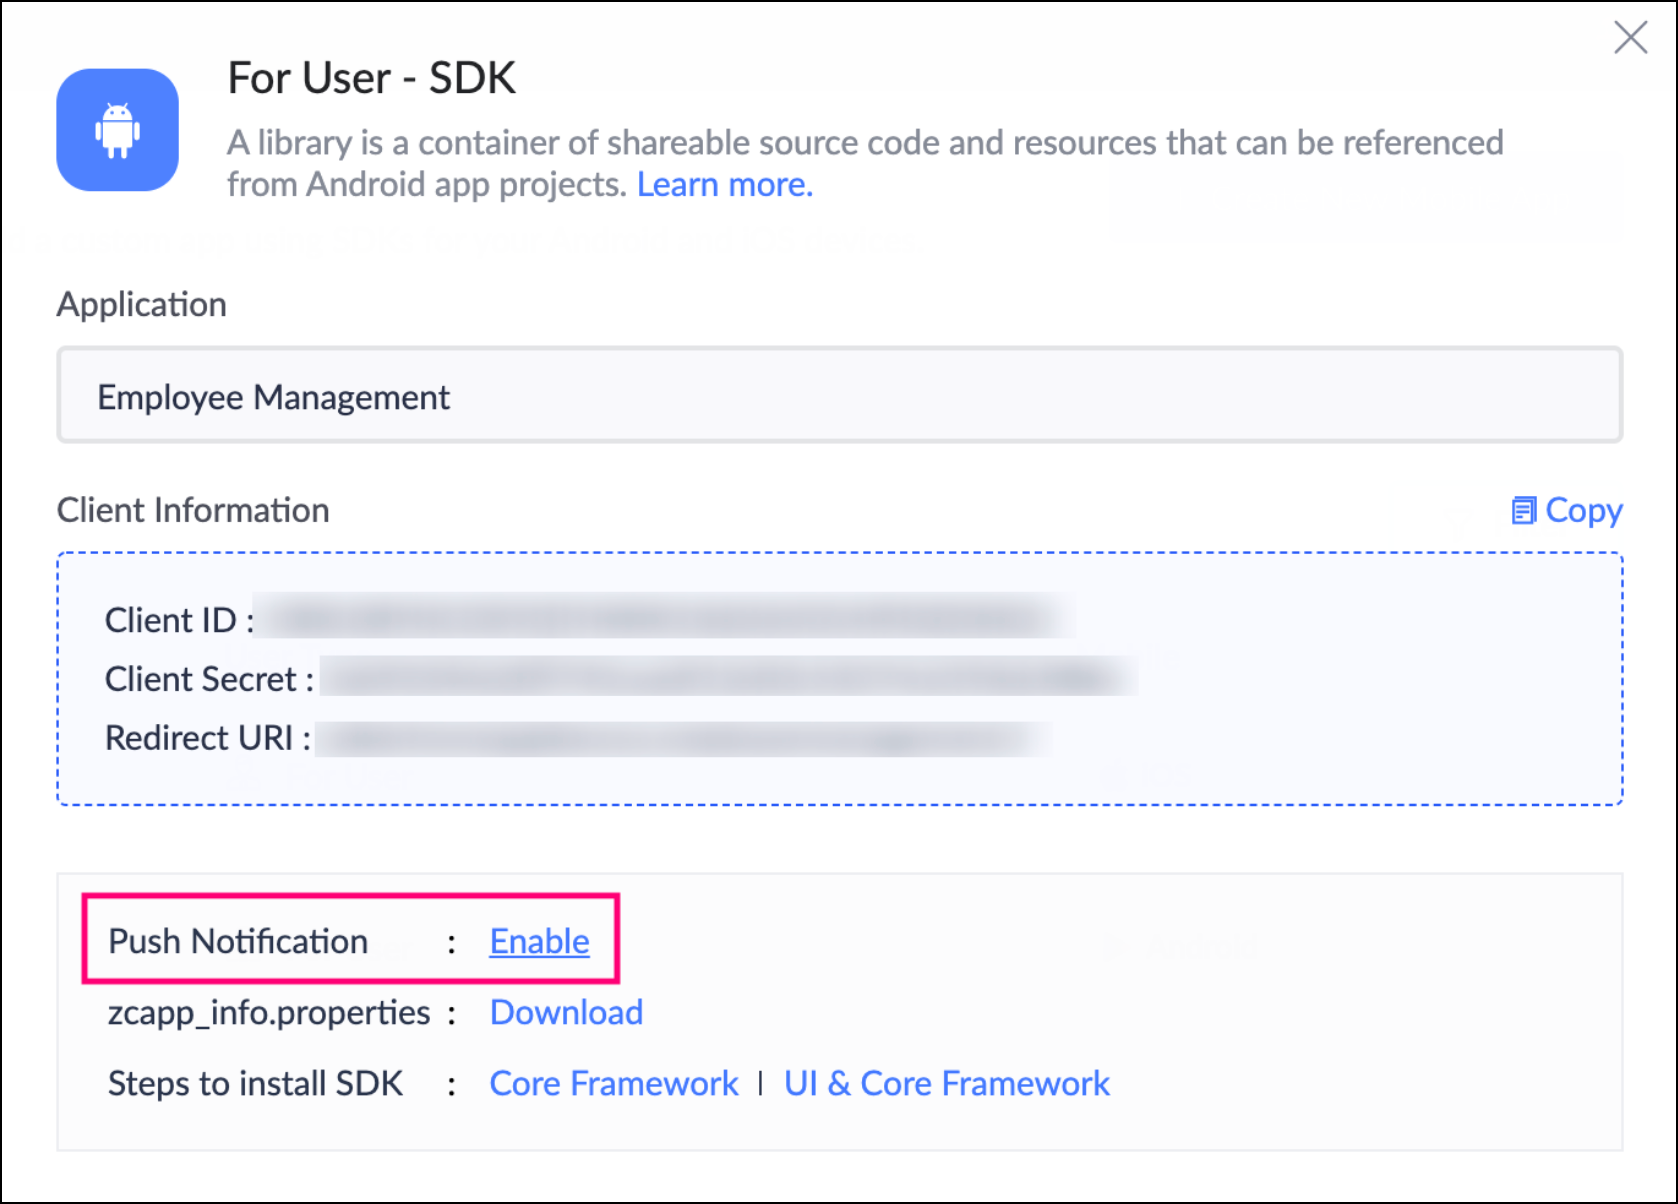The width and height of the screenshot is (1678, 1204).
Task: Click the Application label above the field
Action: (142, 304)
